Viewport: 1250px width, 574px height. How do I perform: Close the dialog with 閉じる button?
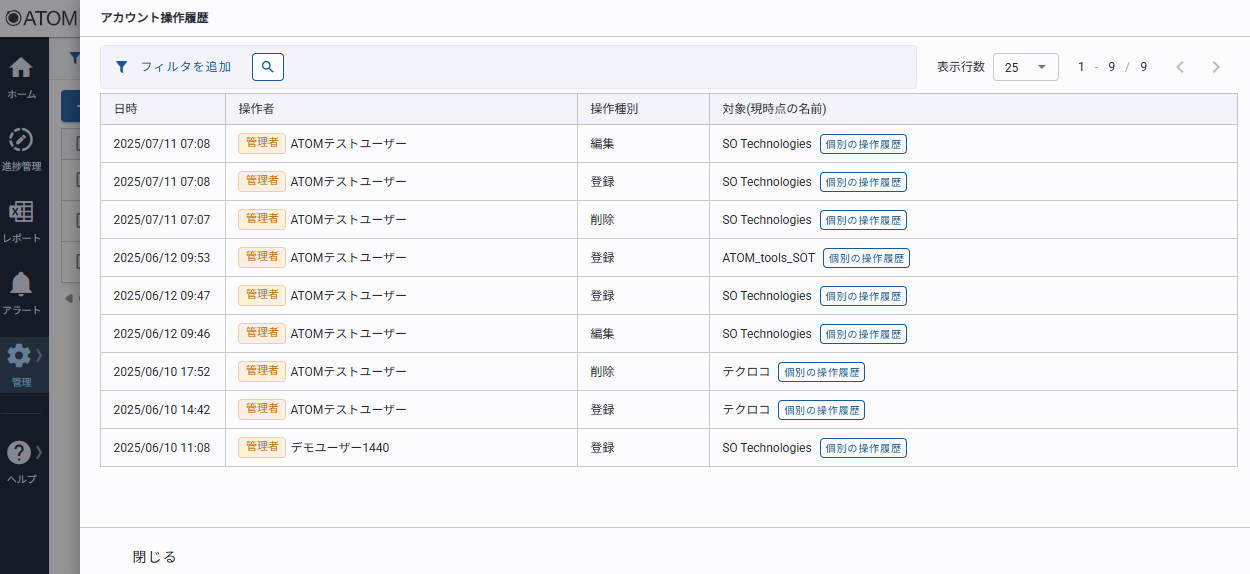155,557
